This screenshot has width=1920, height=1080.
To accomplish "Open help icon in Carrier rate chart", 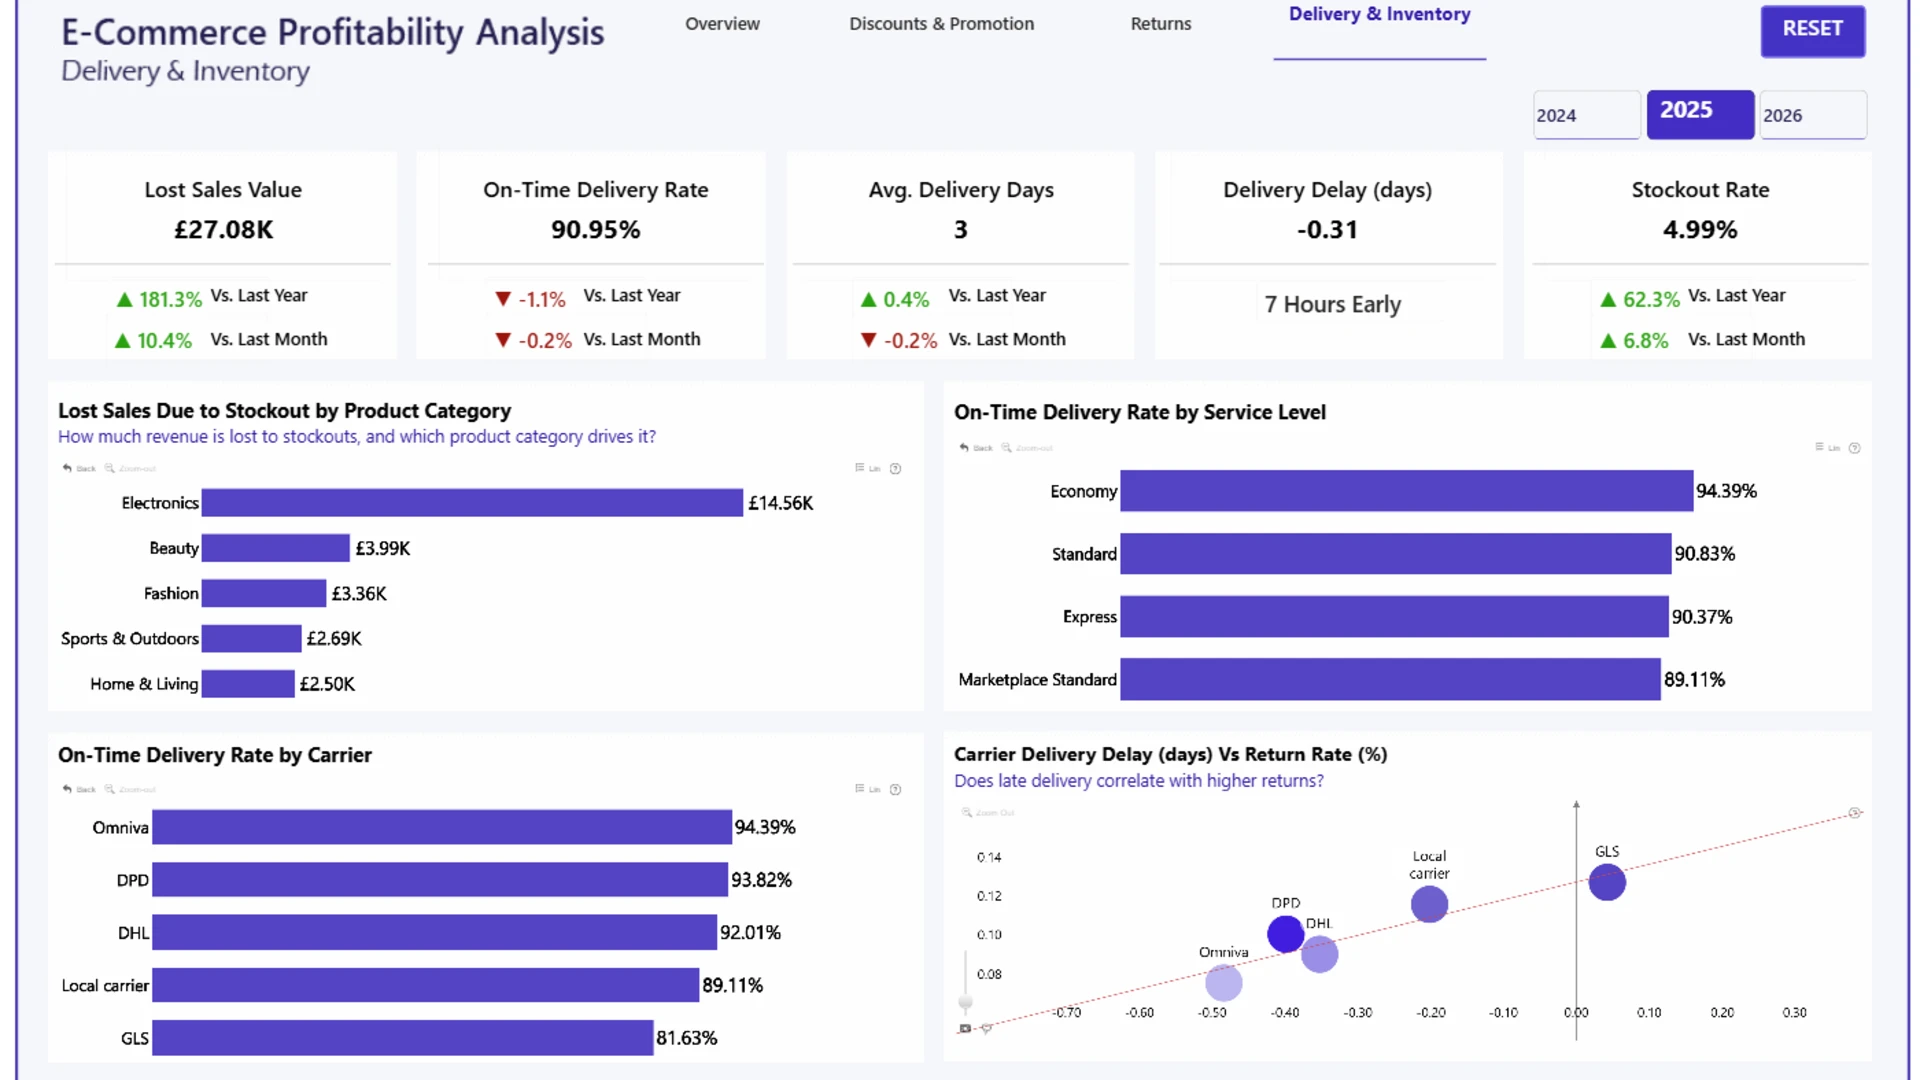I will coord(896,790).
